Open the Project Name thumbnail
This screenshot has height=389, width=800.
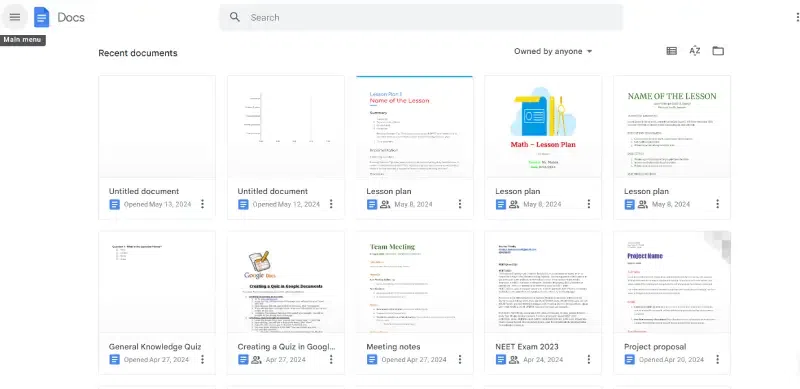[x=672, y=282]
